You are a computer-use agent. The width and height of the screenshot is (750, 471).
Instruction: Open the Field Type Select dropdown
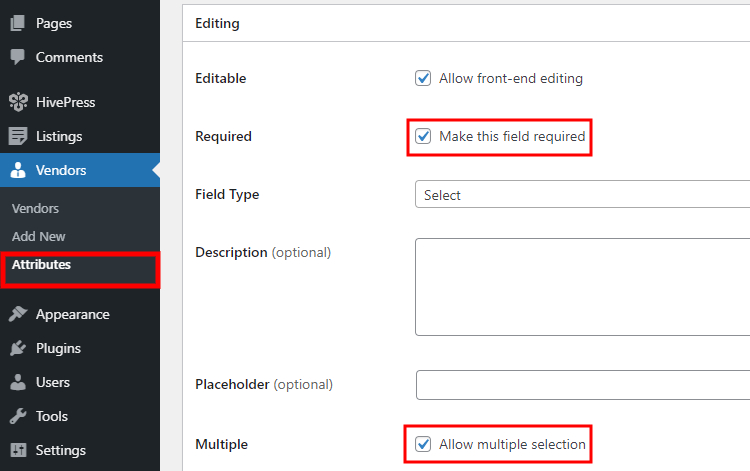(582, 194)
